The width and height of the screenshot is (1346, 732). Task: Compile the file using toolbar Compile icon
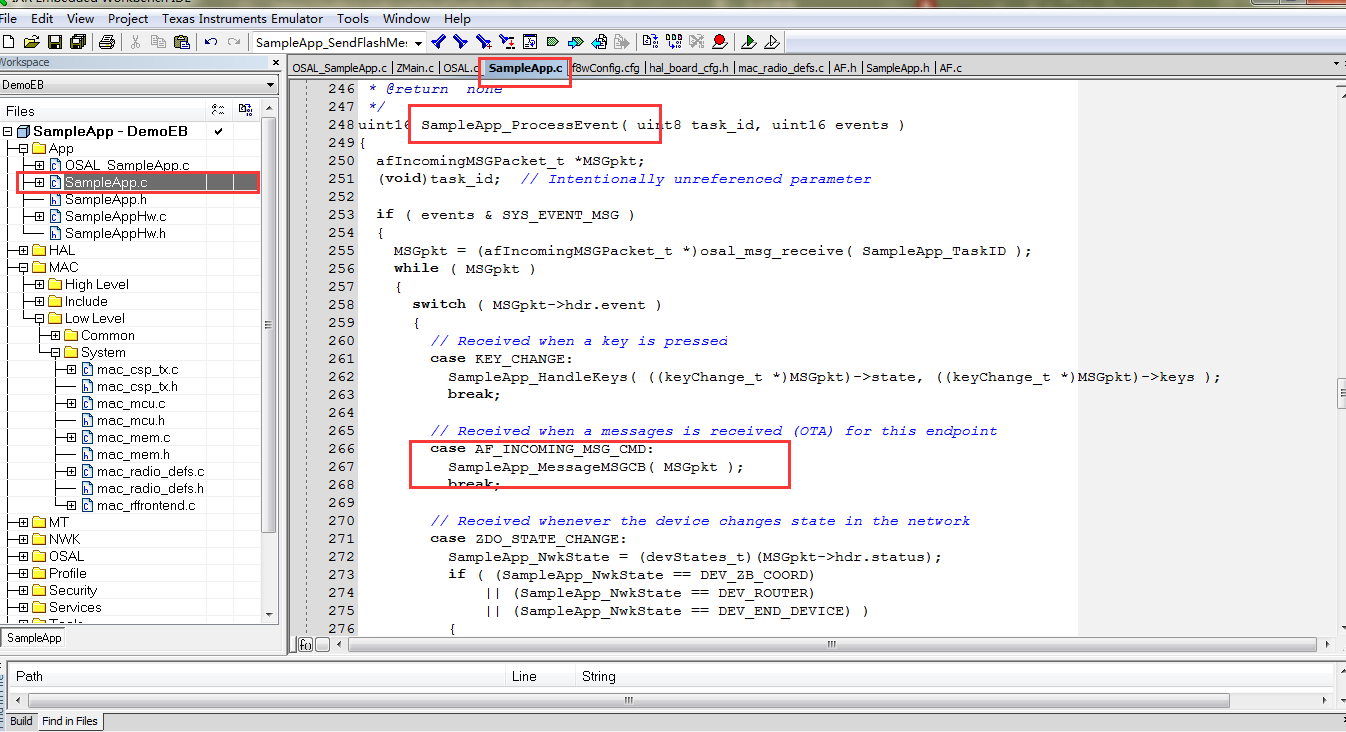pos(650,42)
